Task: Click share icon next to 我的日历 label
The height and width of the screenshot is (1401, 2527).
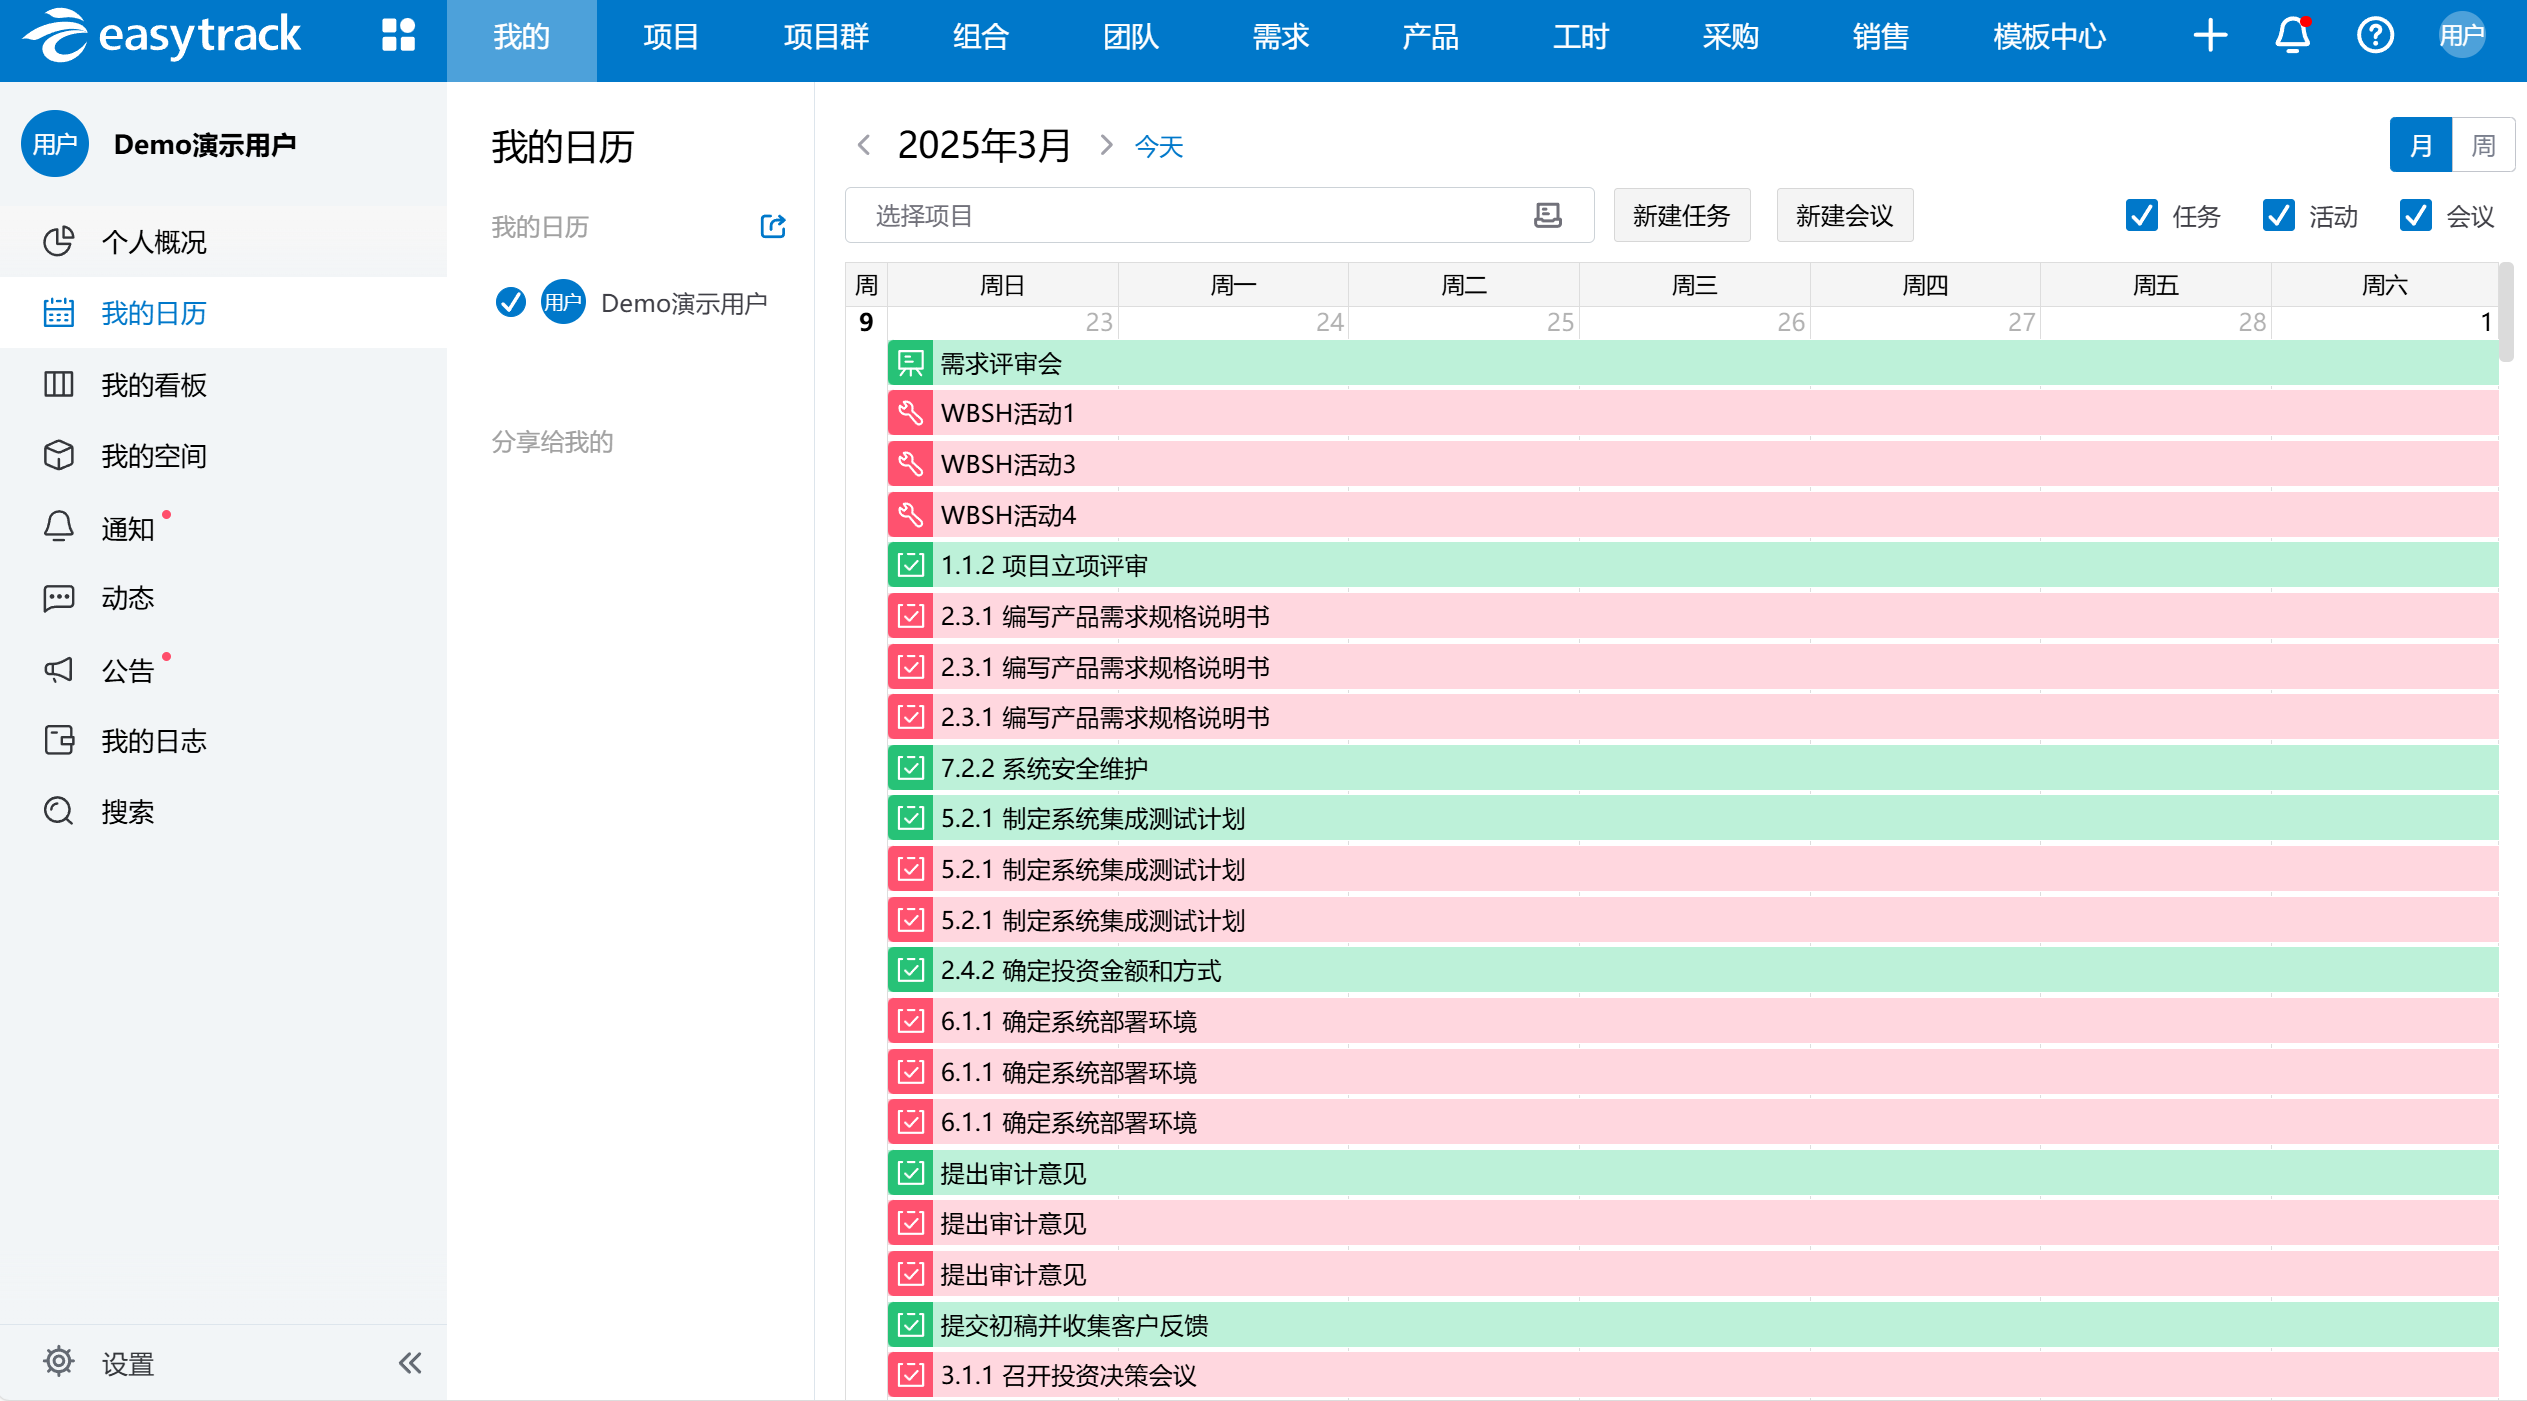Action: (x=773, y=227)
